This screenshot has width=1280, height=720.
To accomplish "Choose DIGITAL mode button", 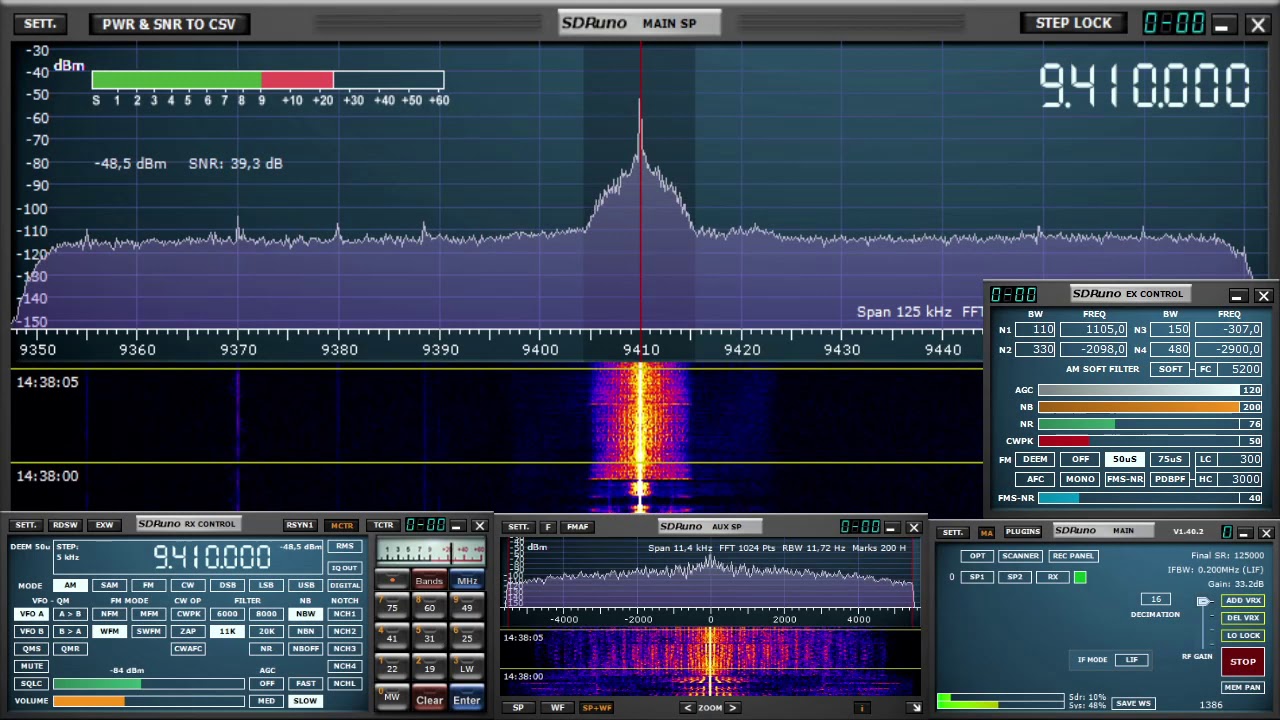I will click(x=345, y=585).
